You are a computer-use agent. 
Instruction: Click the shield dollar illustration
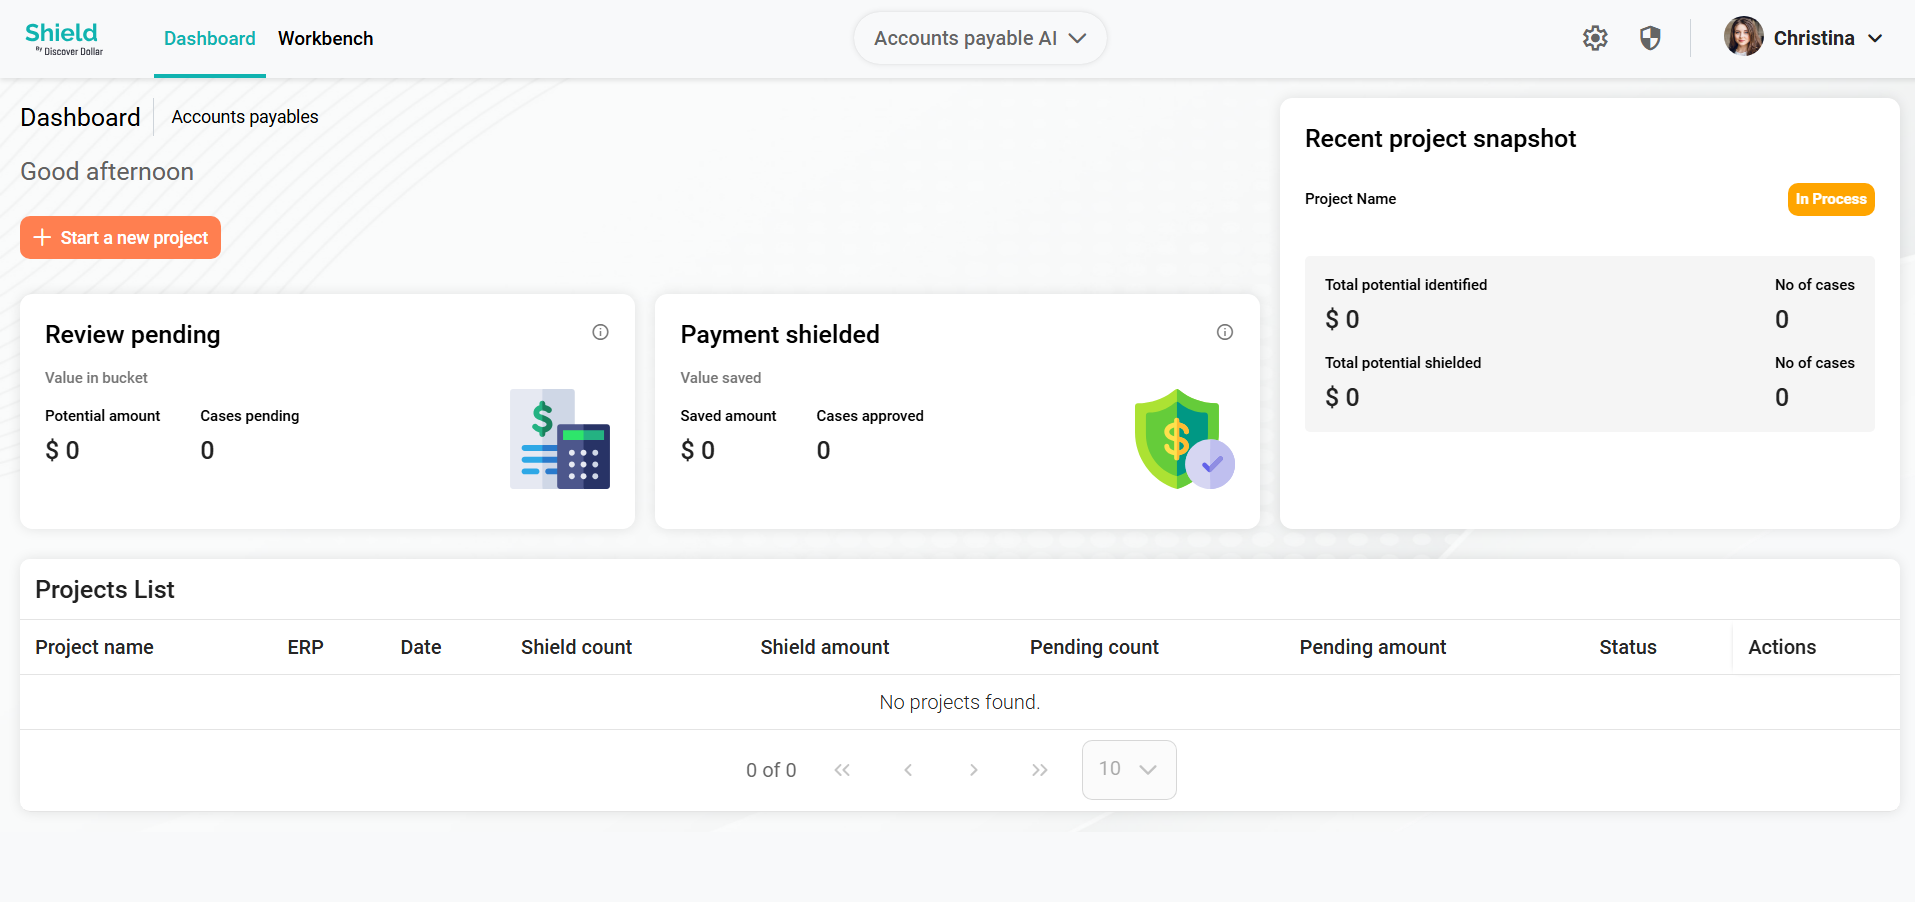[x=1185, y=439]
